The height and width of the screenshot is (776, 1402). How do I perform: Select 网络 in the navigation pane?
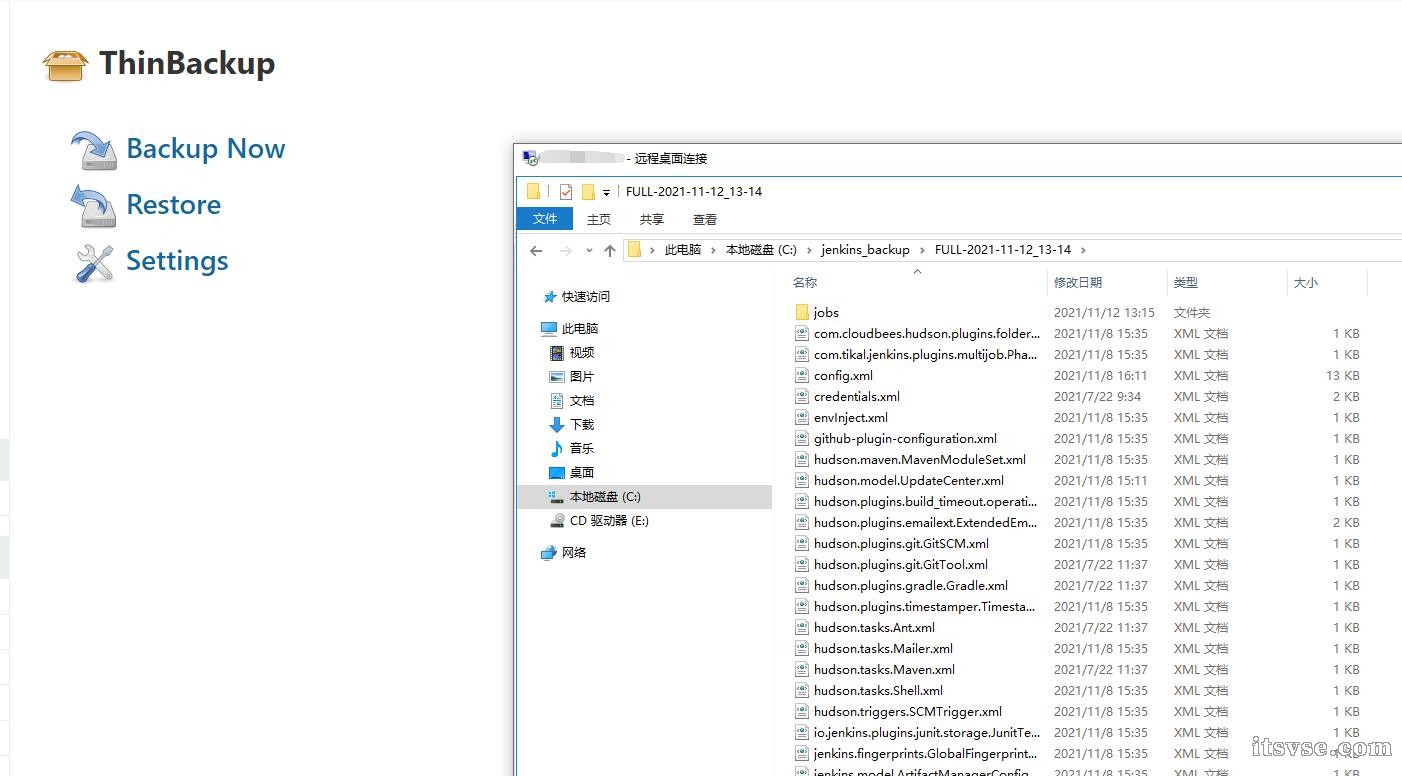pyautogui.click(x=574, y=553)
